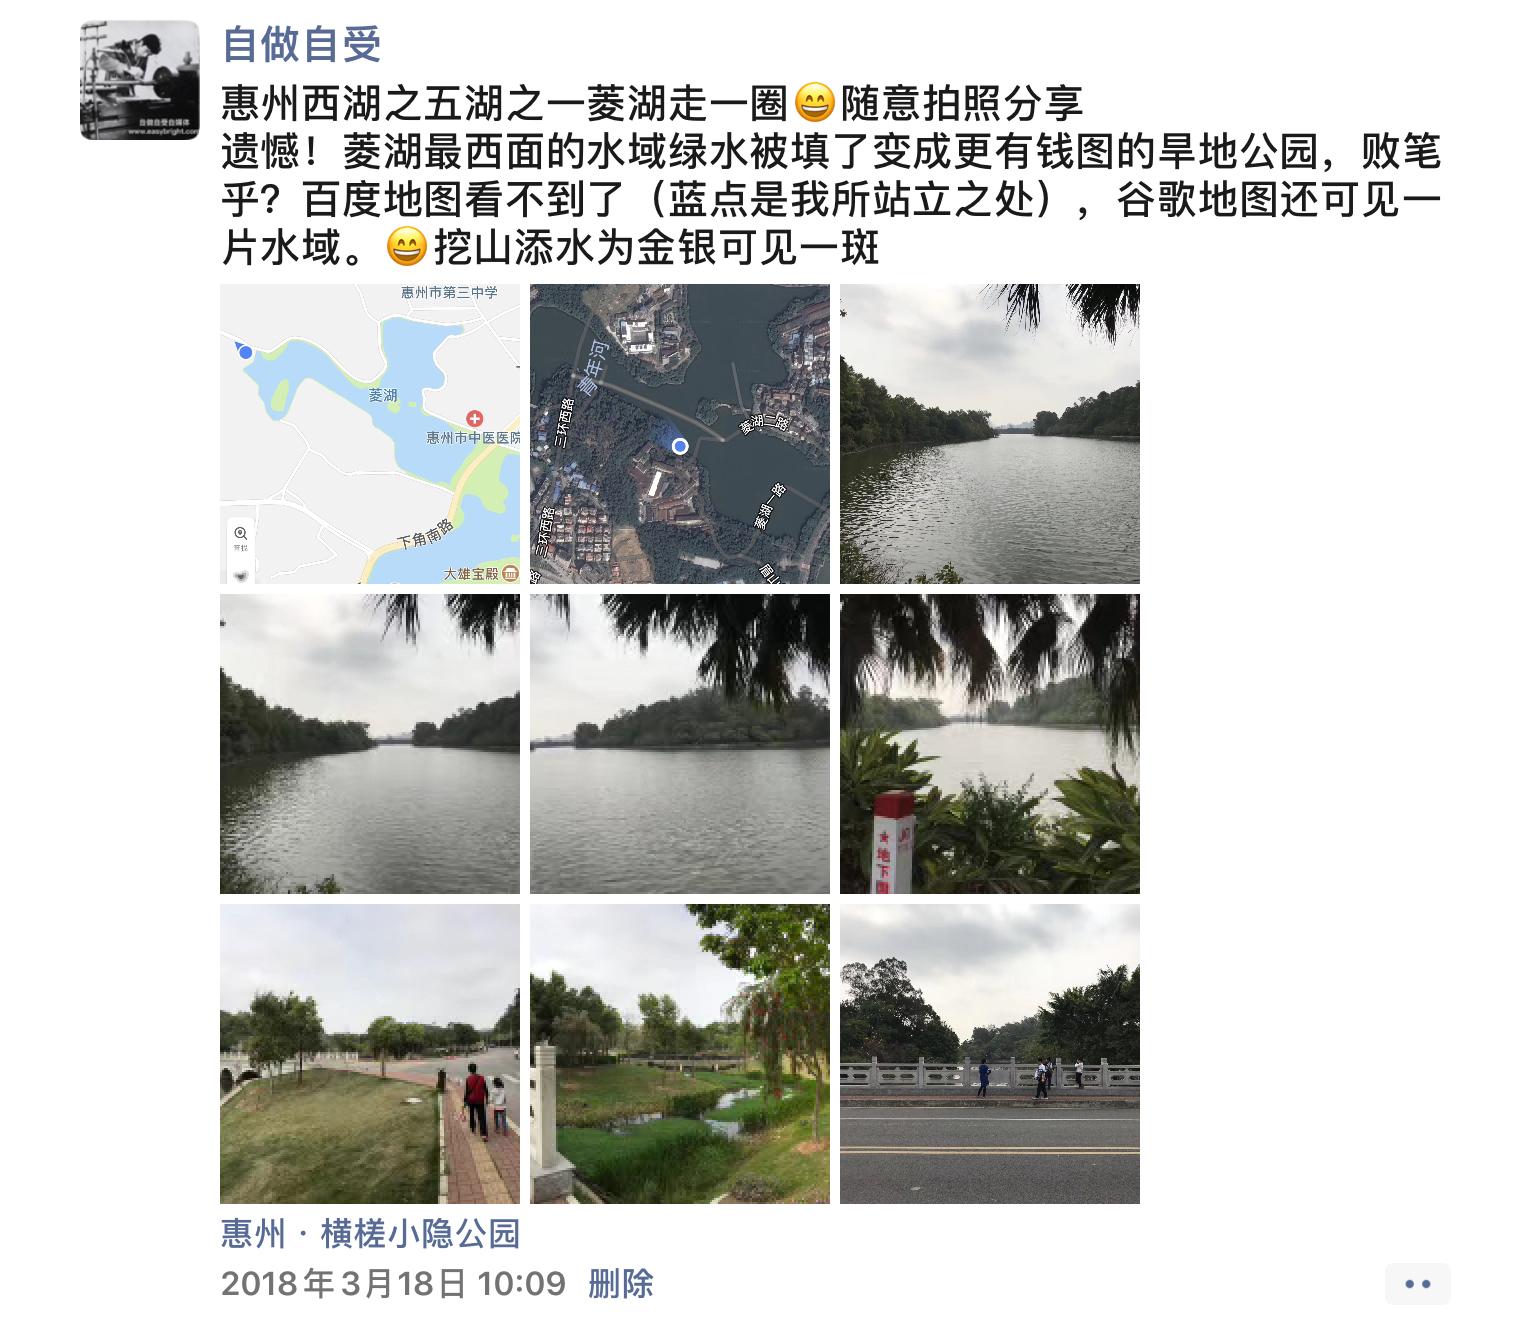
Task: Open the Google satellite map thumbnail
Action: [680, 434]
